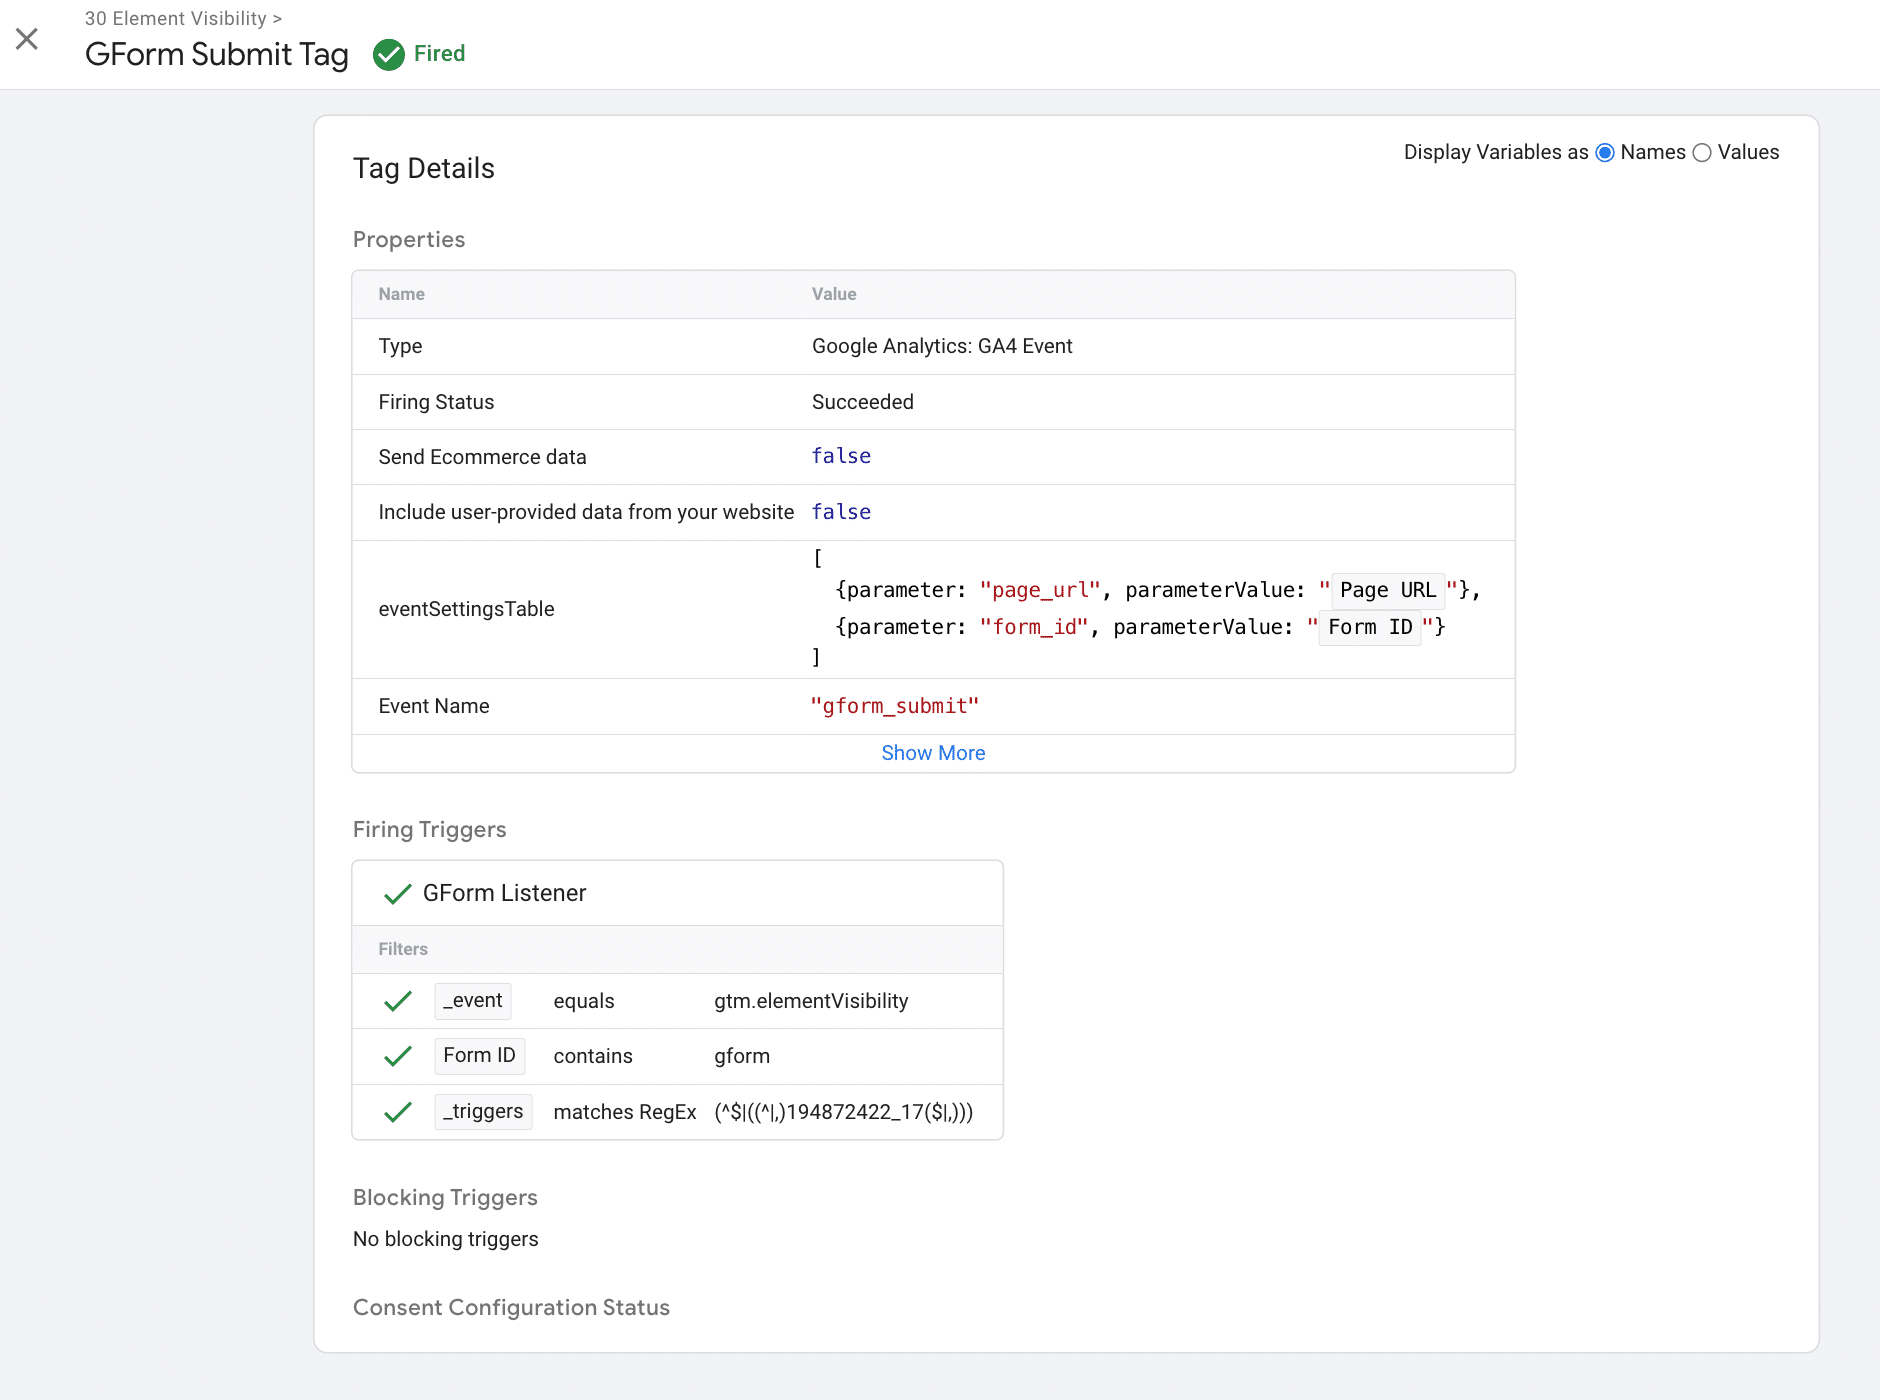1880x1400 pixels.
Task: Select the "gform_submit" event name value
Action: coord(895,706)
